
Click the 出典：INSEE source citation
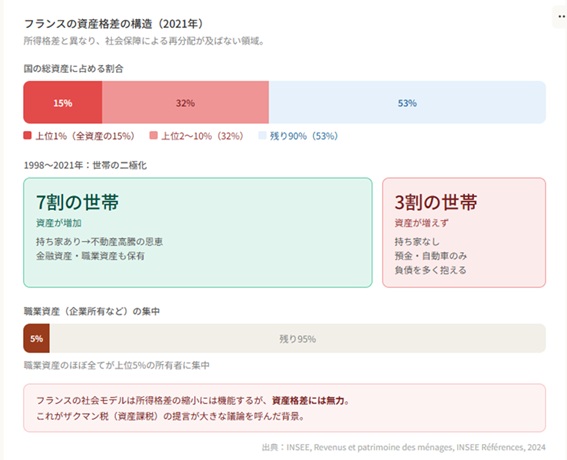[x=404, y=447]
